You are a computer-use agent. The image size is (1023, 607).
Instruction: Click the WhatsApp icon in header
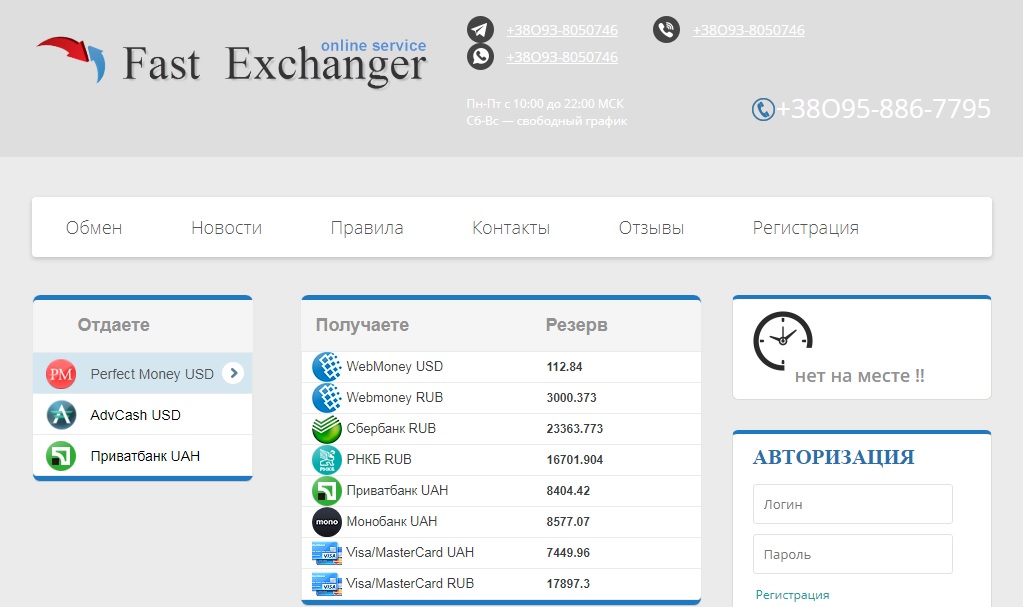481,56
